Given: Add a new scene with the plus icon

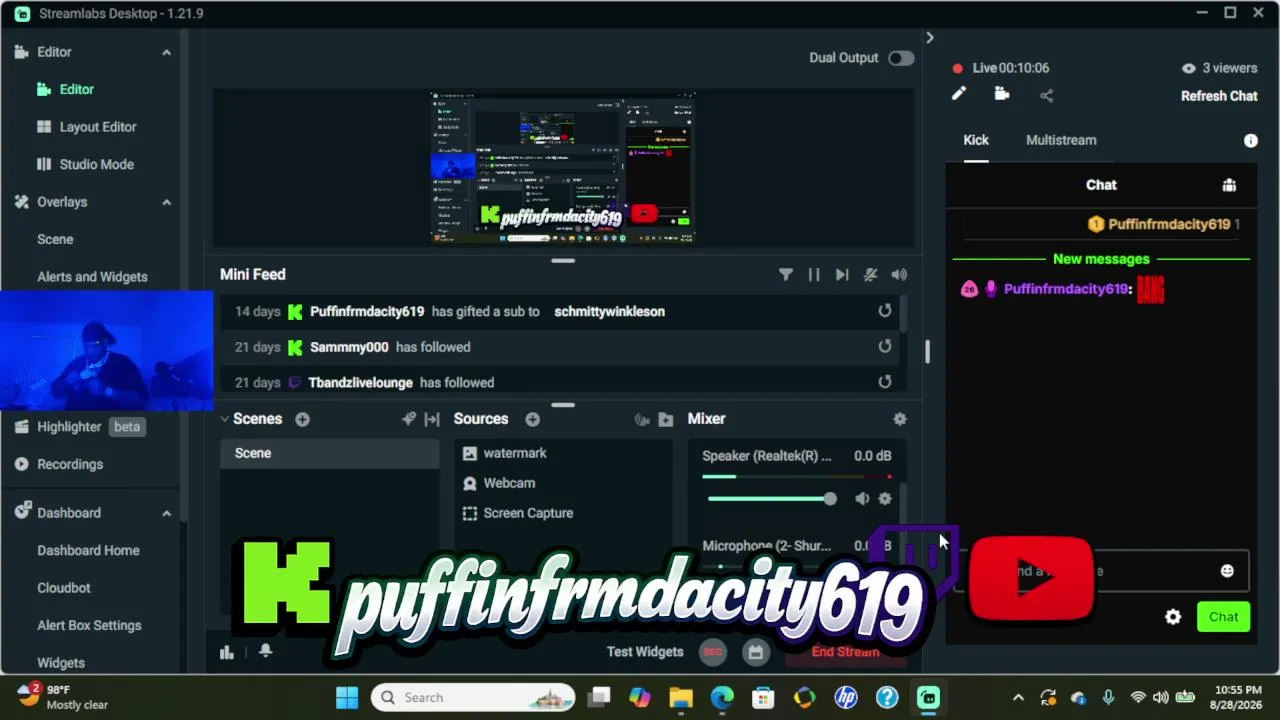Looking at the screenshot, I should pyautogui.click(x=302, y=419).
